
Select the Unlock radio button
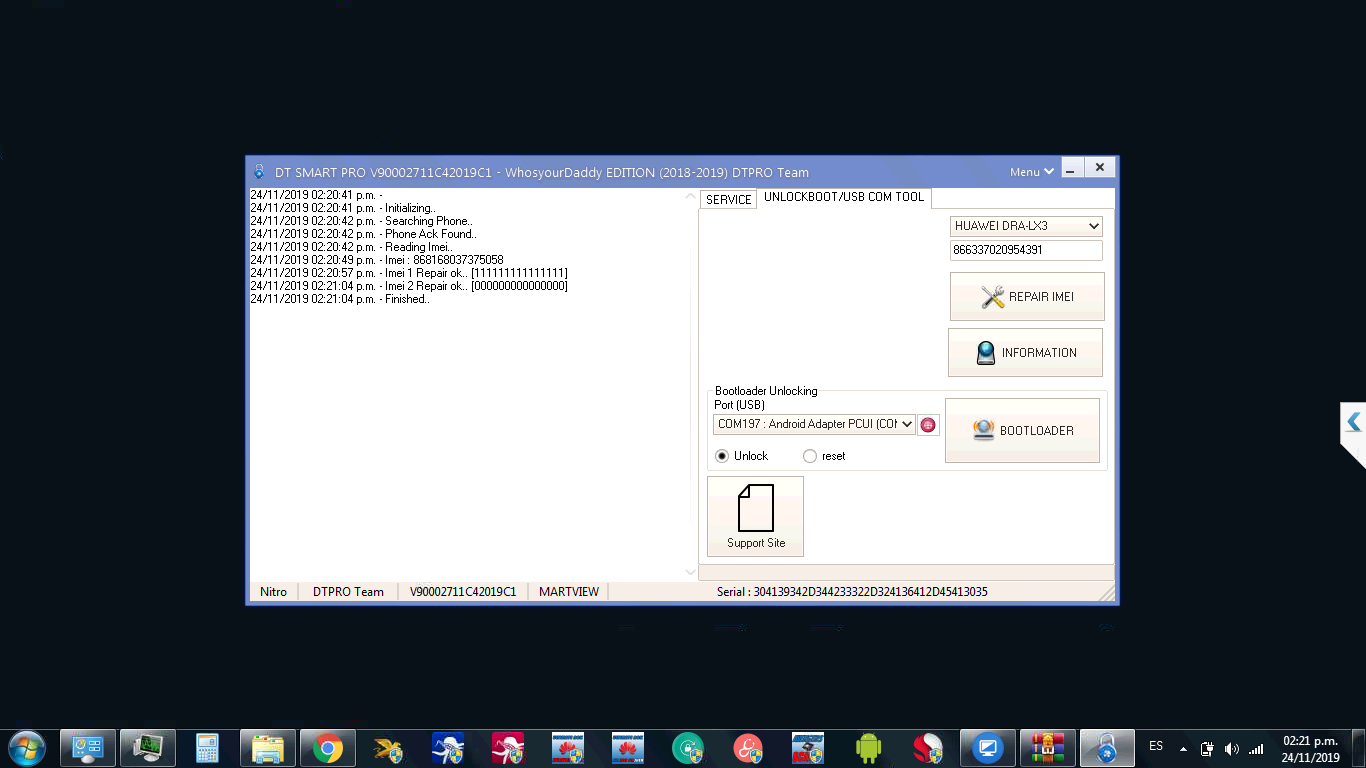(722, 456)
